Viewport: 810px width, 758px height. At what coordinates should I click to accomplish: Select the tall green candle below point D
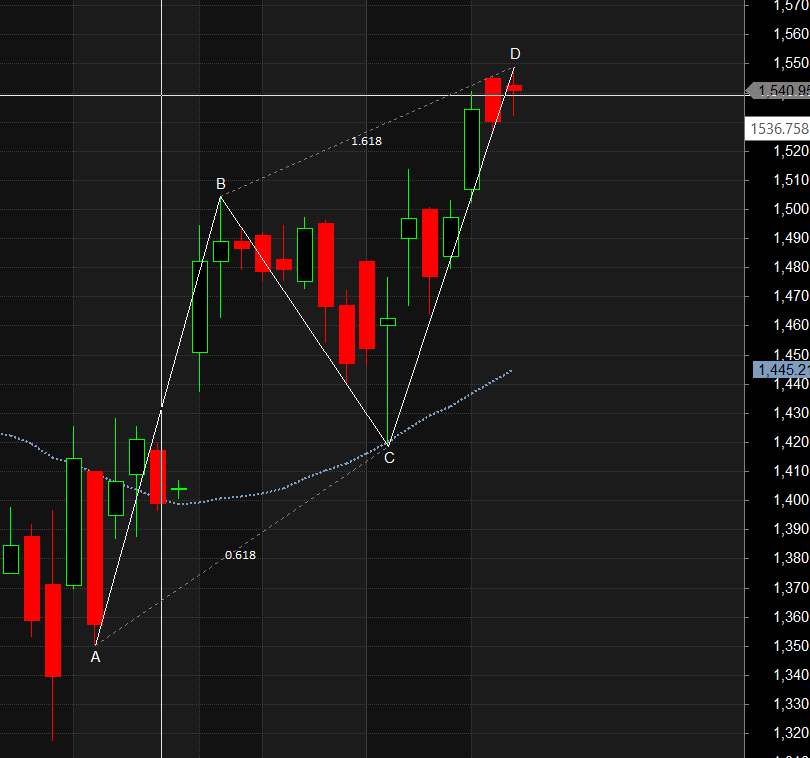pos(472,150)
